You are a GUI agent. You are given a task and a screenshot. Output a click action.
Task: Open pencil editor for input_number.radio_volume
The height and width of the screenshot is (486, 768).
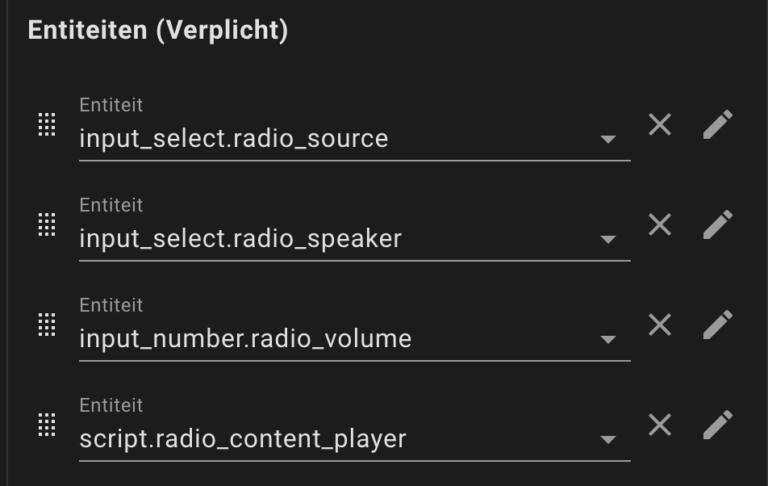click(718, 324)
